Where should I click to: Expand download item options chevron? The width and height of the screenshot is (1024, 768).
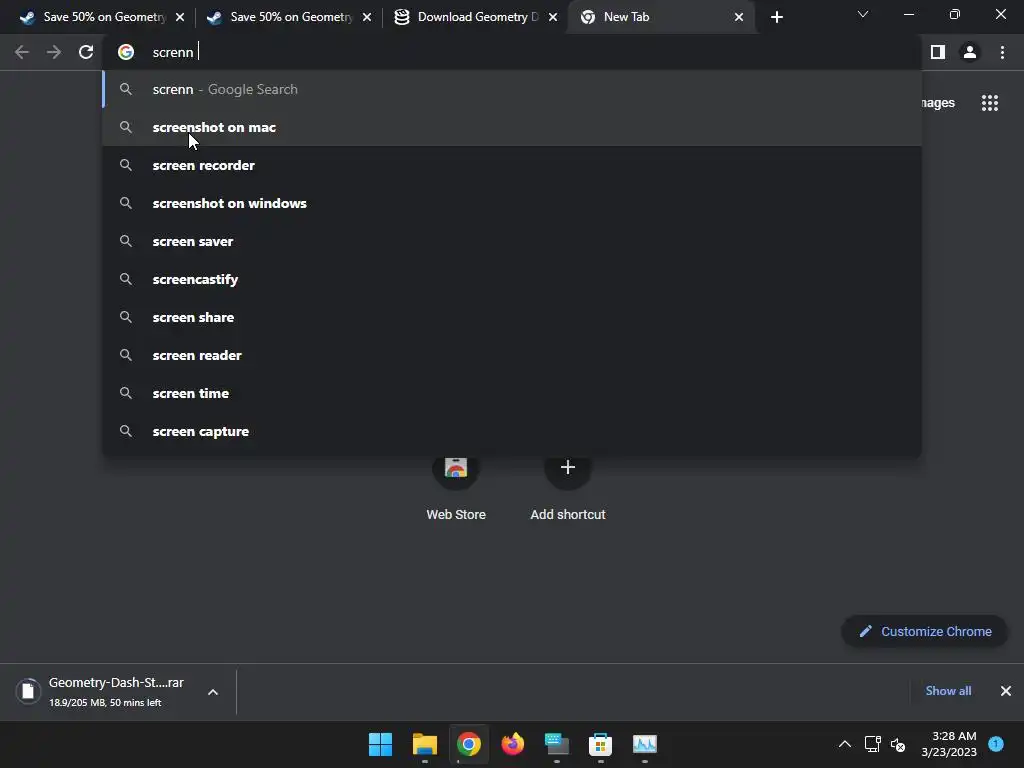point(213,692)
